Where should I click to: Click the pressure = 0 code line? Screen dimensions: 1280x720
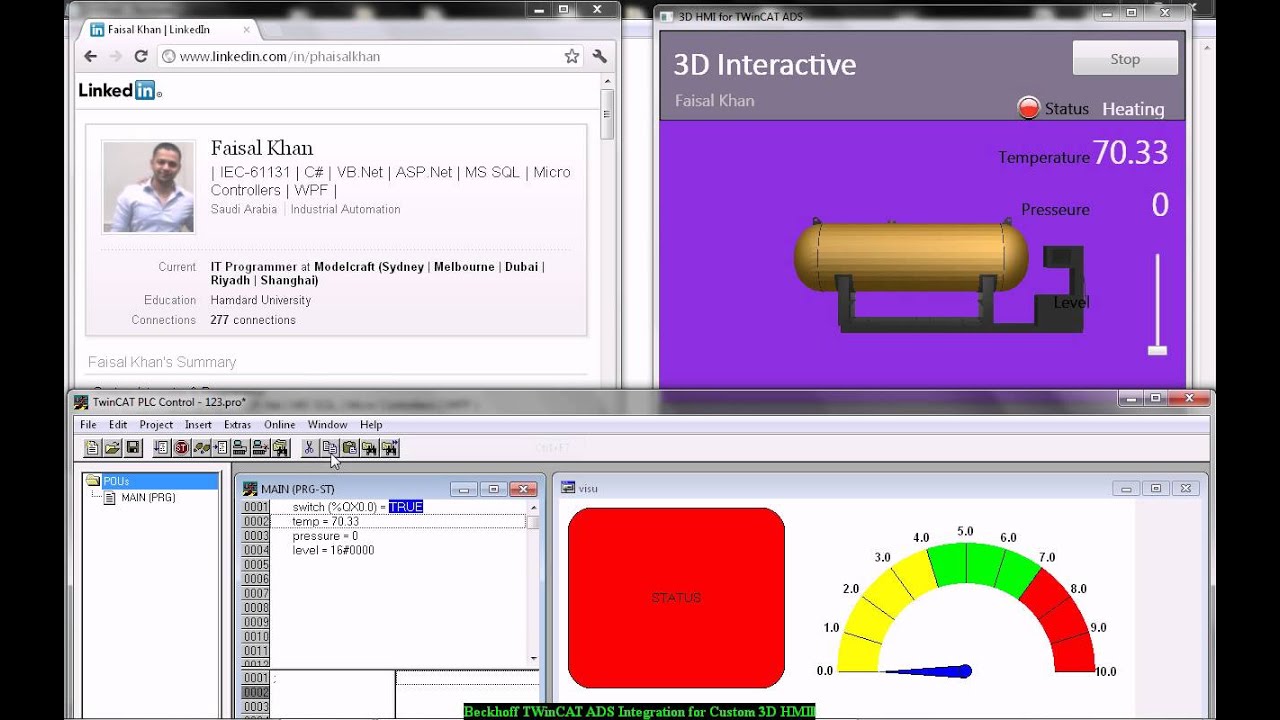[325, 536]
